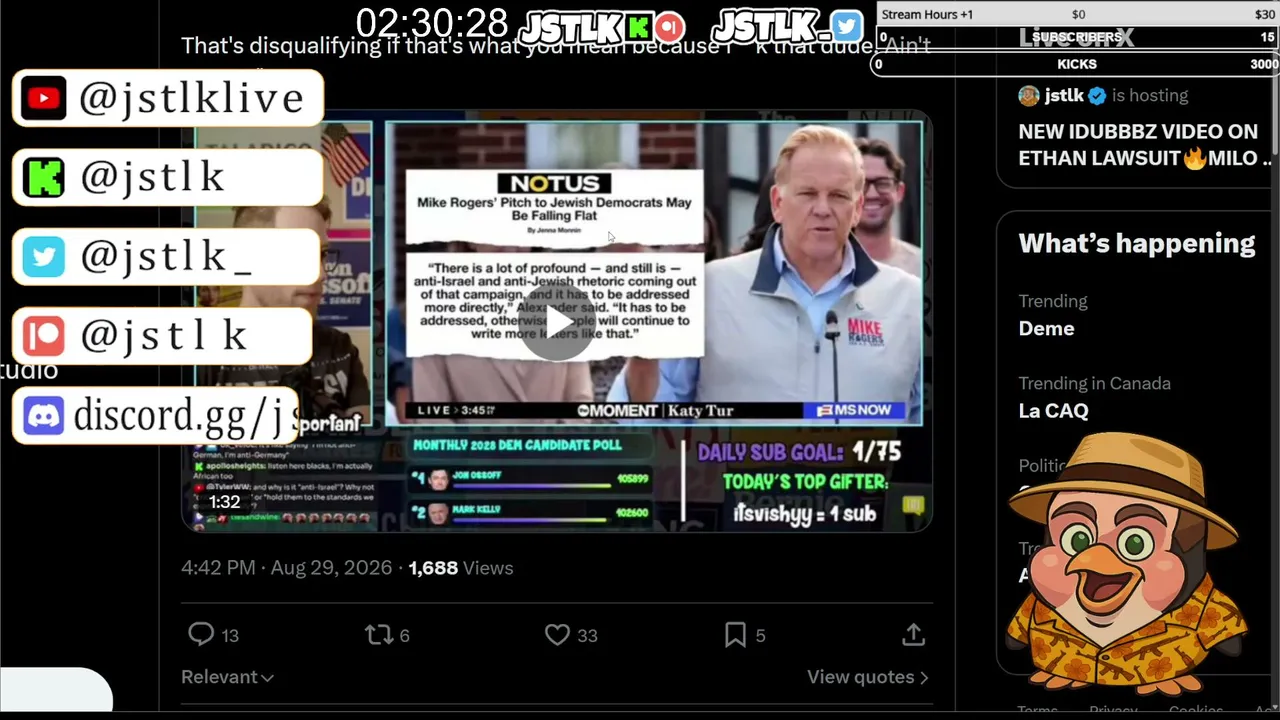Click the What's happening heading
The height and width of the screenshot is (720, 1280).
(1136, 243)
